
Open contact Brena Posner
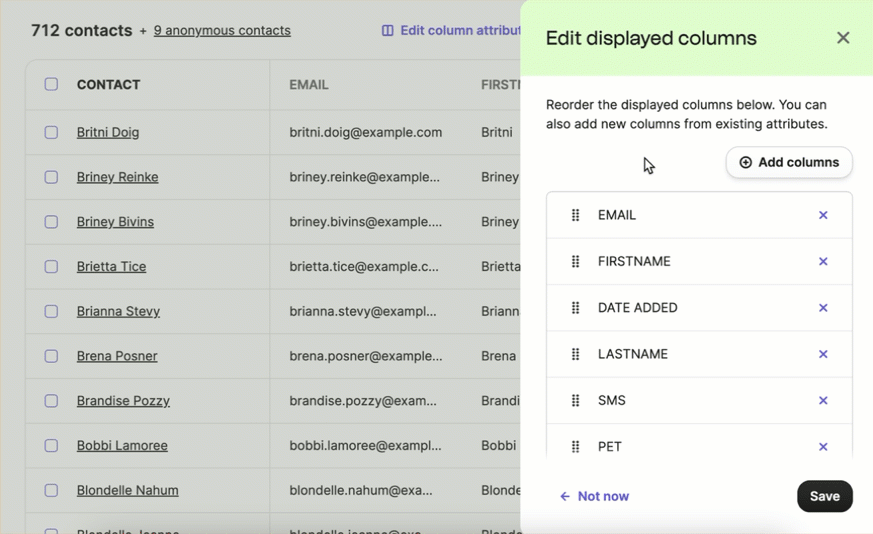(117, 356)
